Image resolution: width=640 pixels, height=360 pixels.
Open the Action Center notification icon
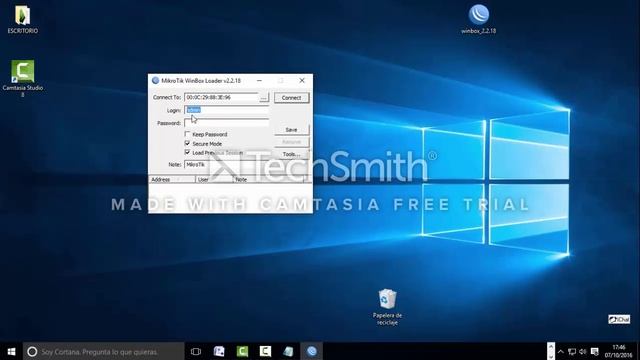pyautogui.click(x=595, y=352)
